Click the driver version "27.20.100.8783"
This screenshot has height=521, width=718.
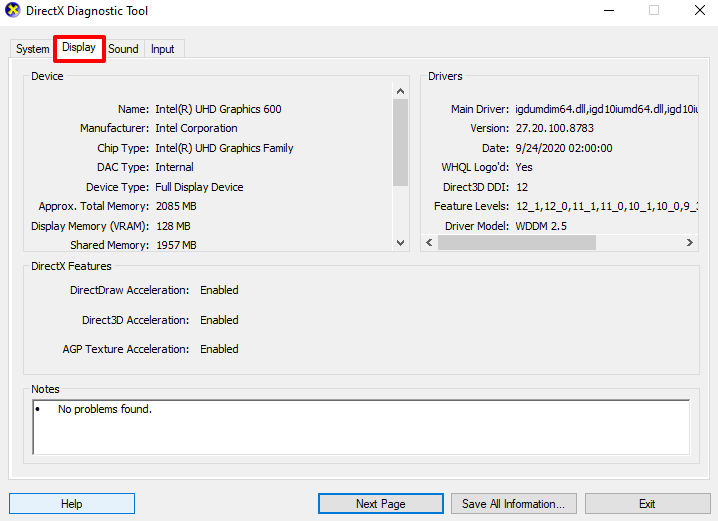[x=555, y=128]
